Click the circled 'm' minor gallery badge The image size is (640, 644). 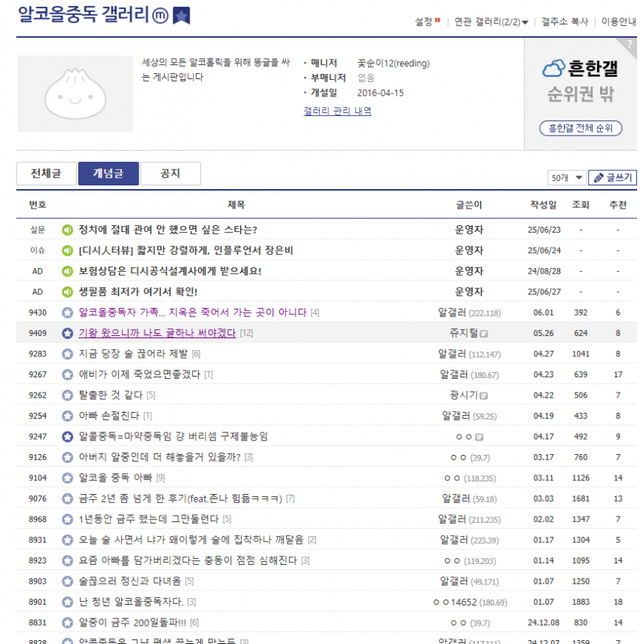pyautogui.click(x=158, y=15)
